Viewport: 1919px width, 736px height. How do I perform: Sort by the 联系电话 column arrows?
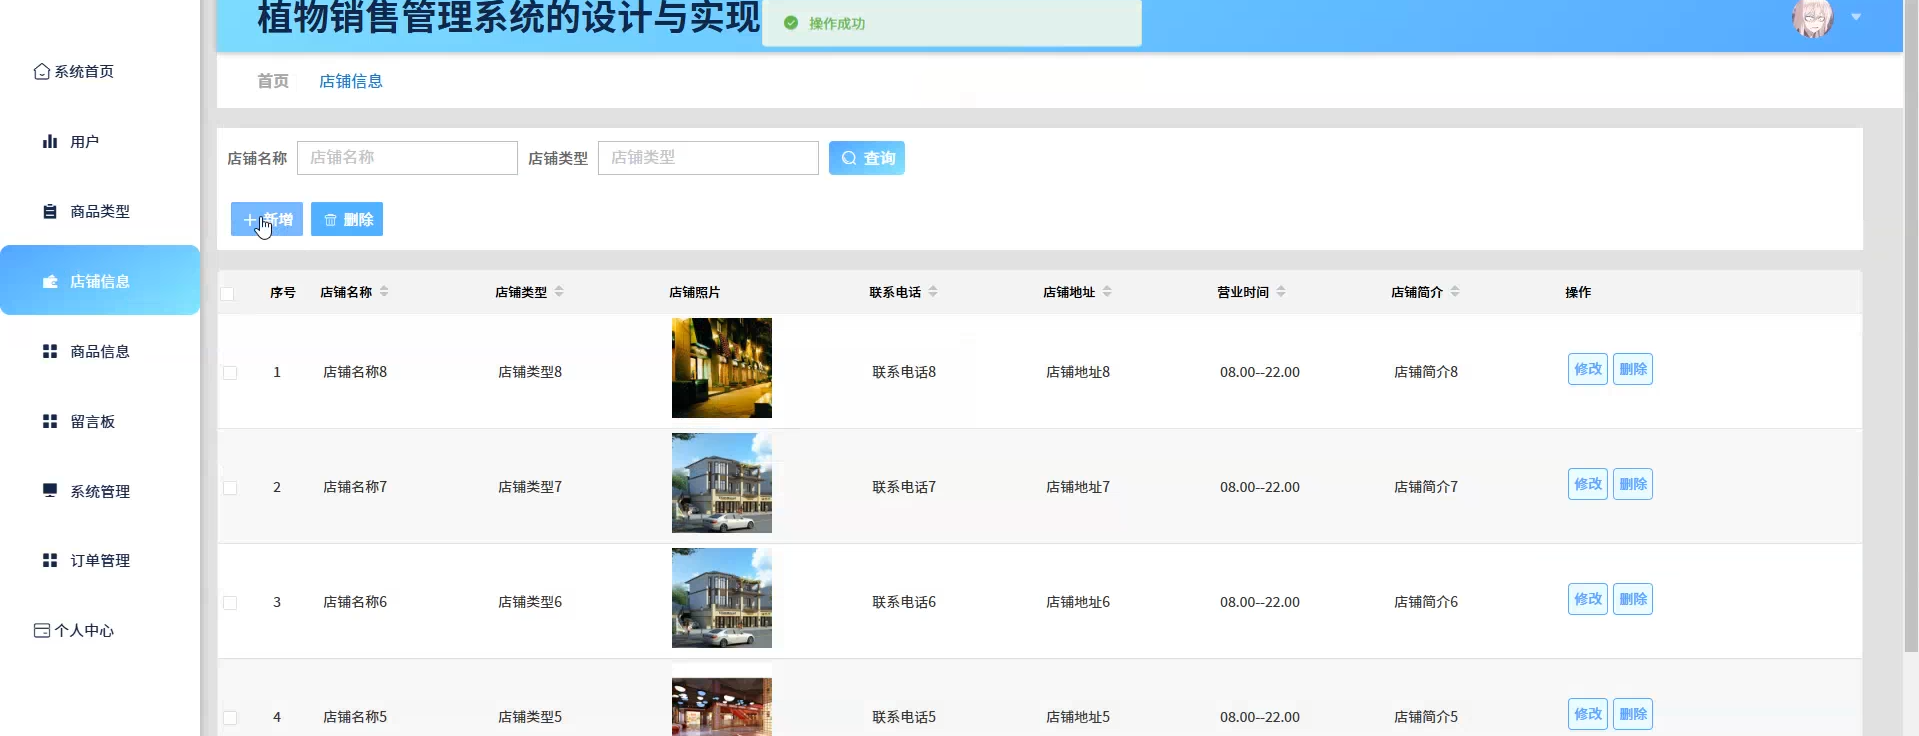point(933,292)
